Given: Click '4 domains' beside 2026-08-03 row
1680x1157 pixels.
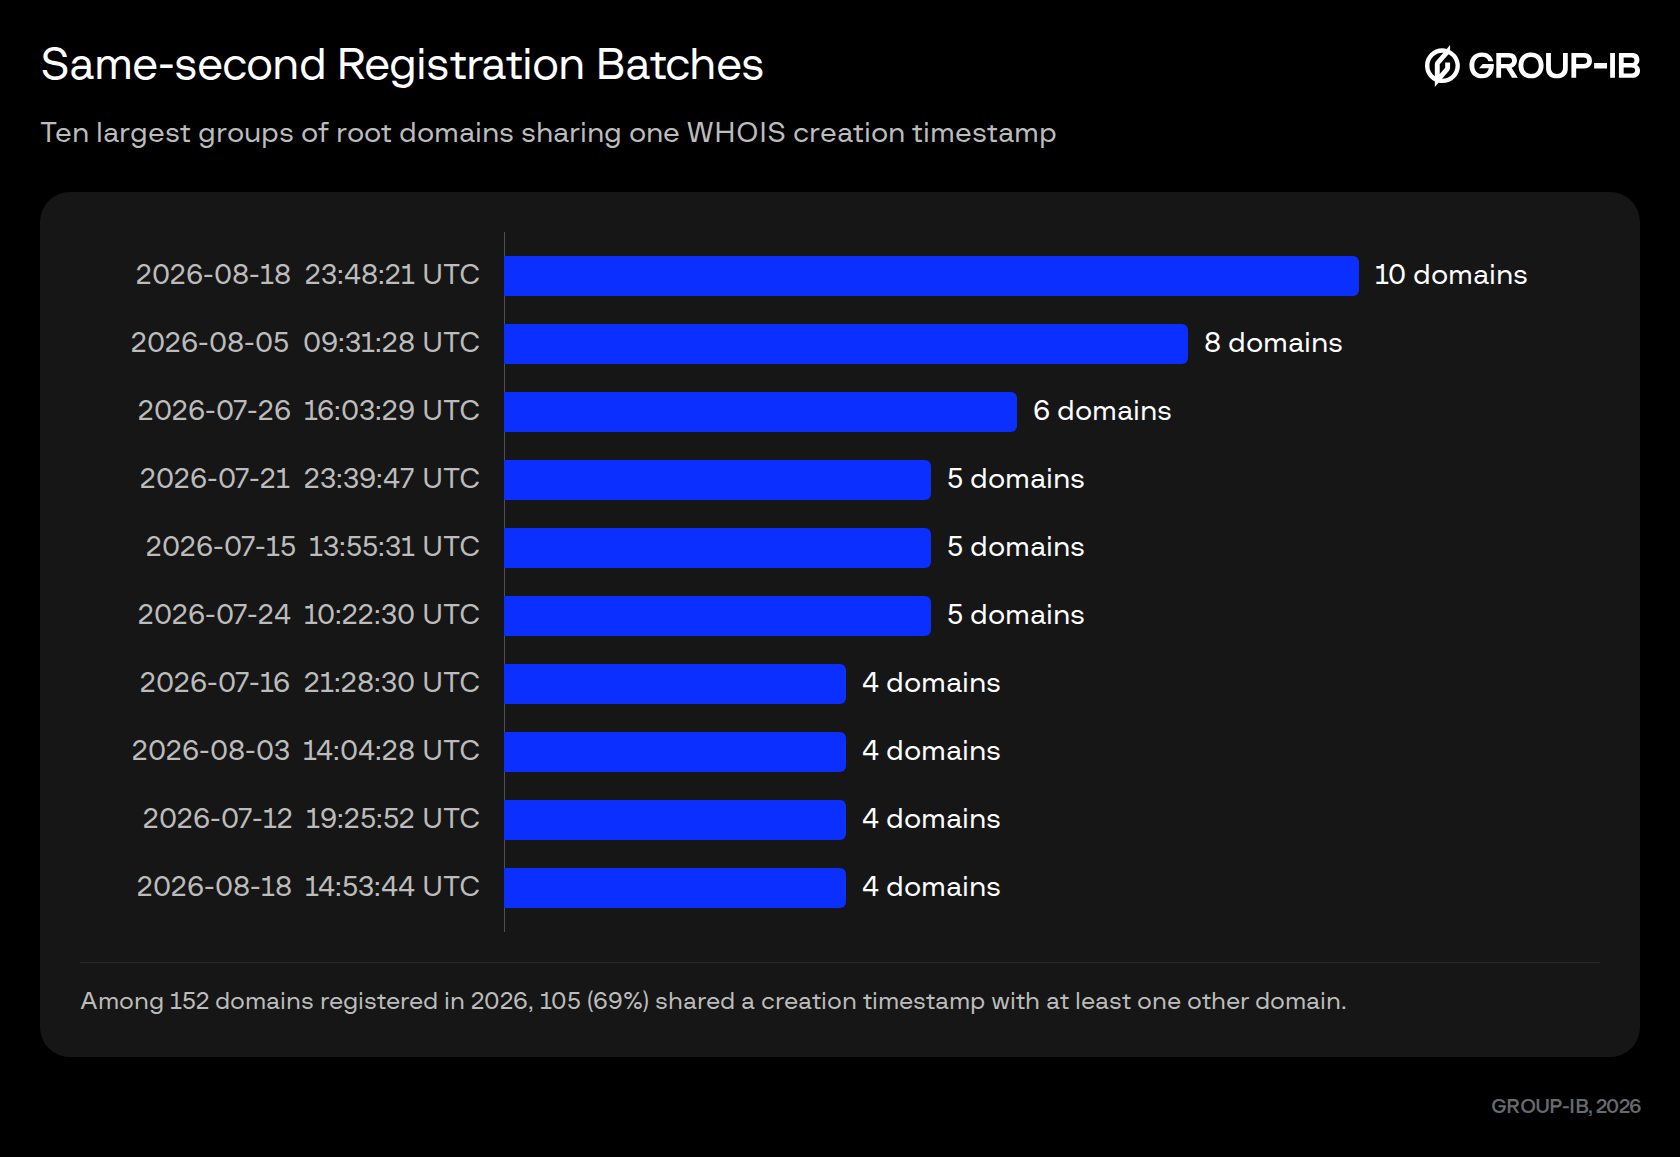Looking at the screenshot, I should point(931,751).
